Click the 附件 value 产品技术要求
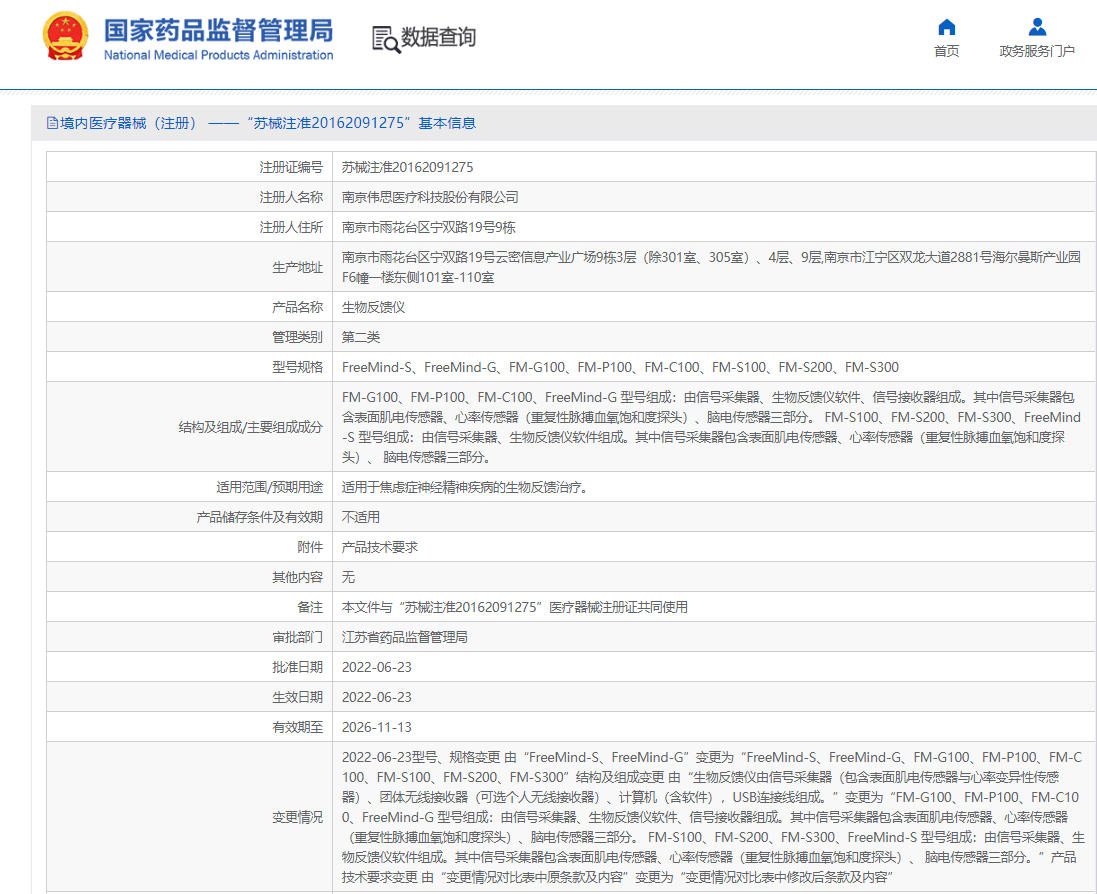 pos(379,547)
